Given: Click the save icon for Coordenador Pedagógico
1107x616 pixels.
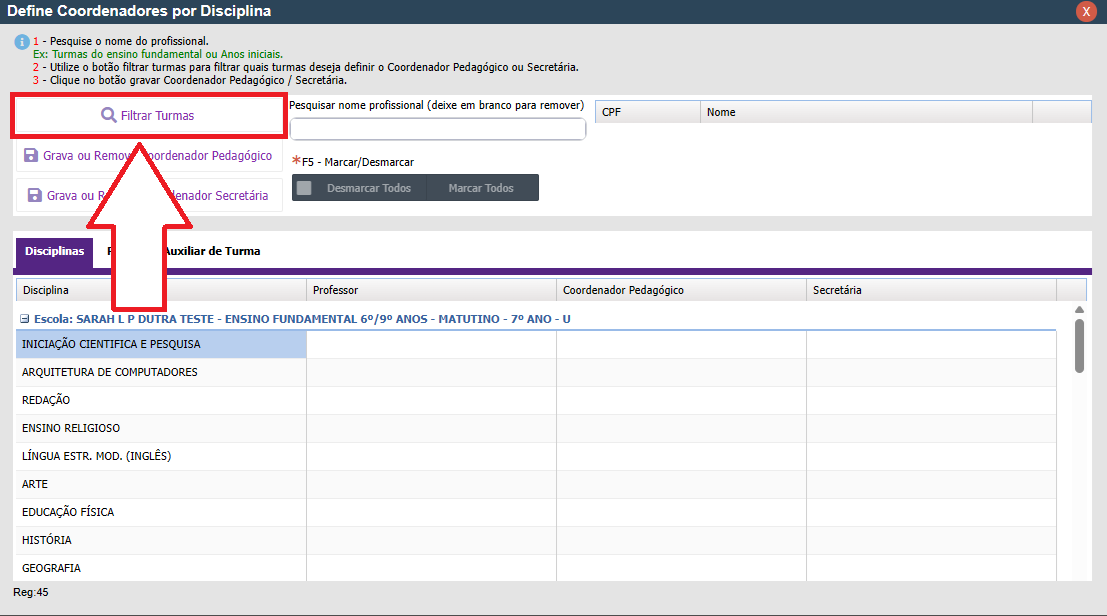Looking at the screenshot, I should click(x=31, y=156).
